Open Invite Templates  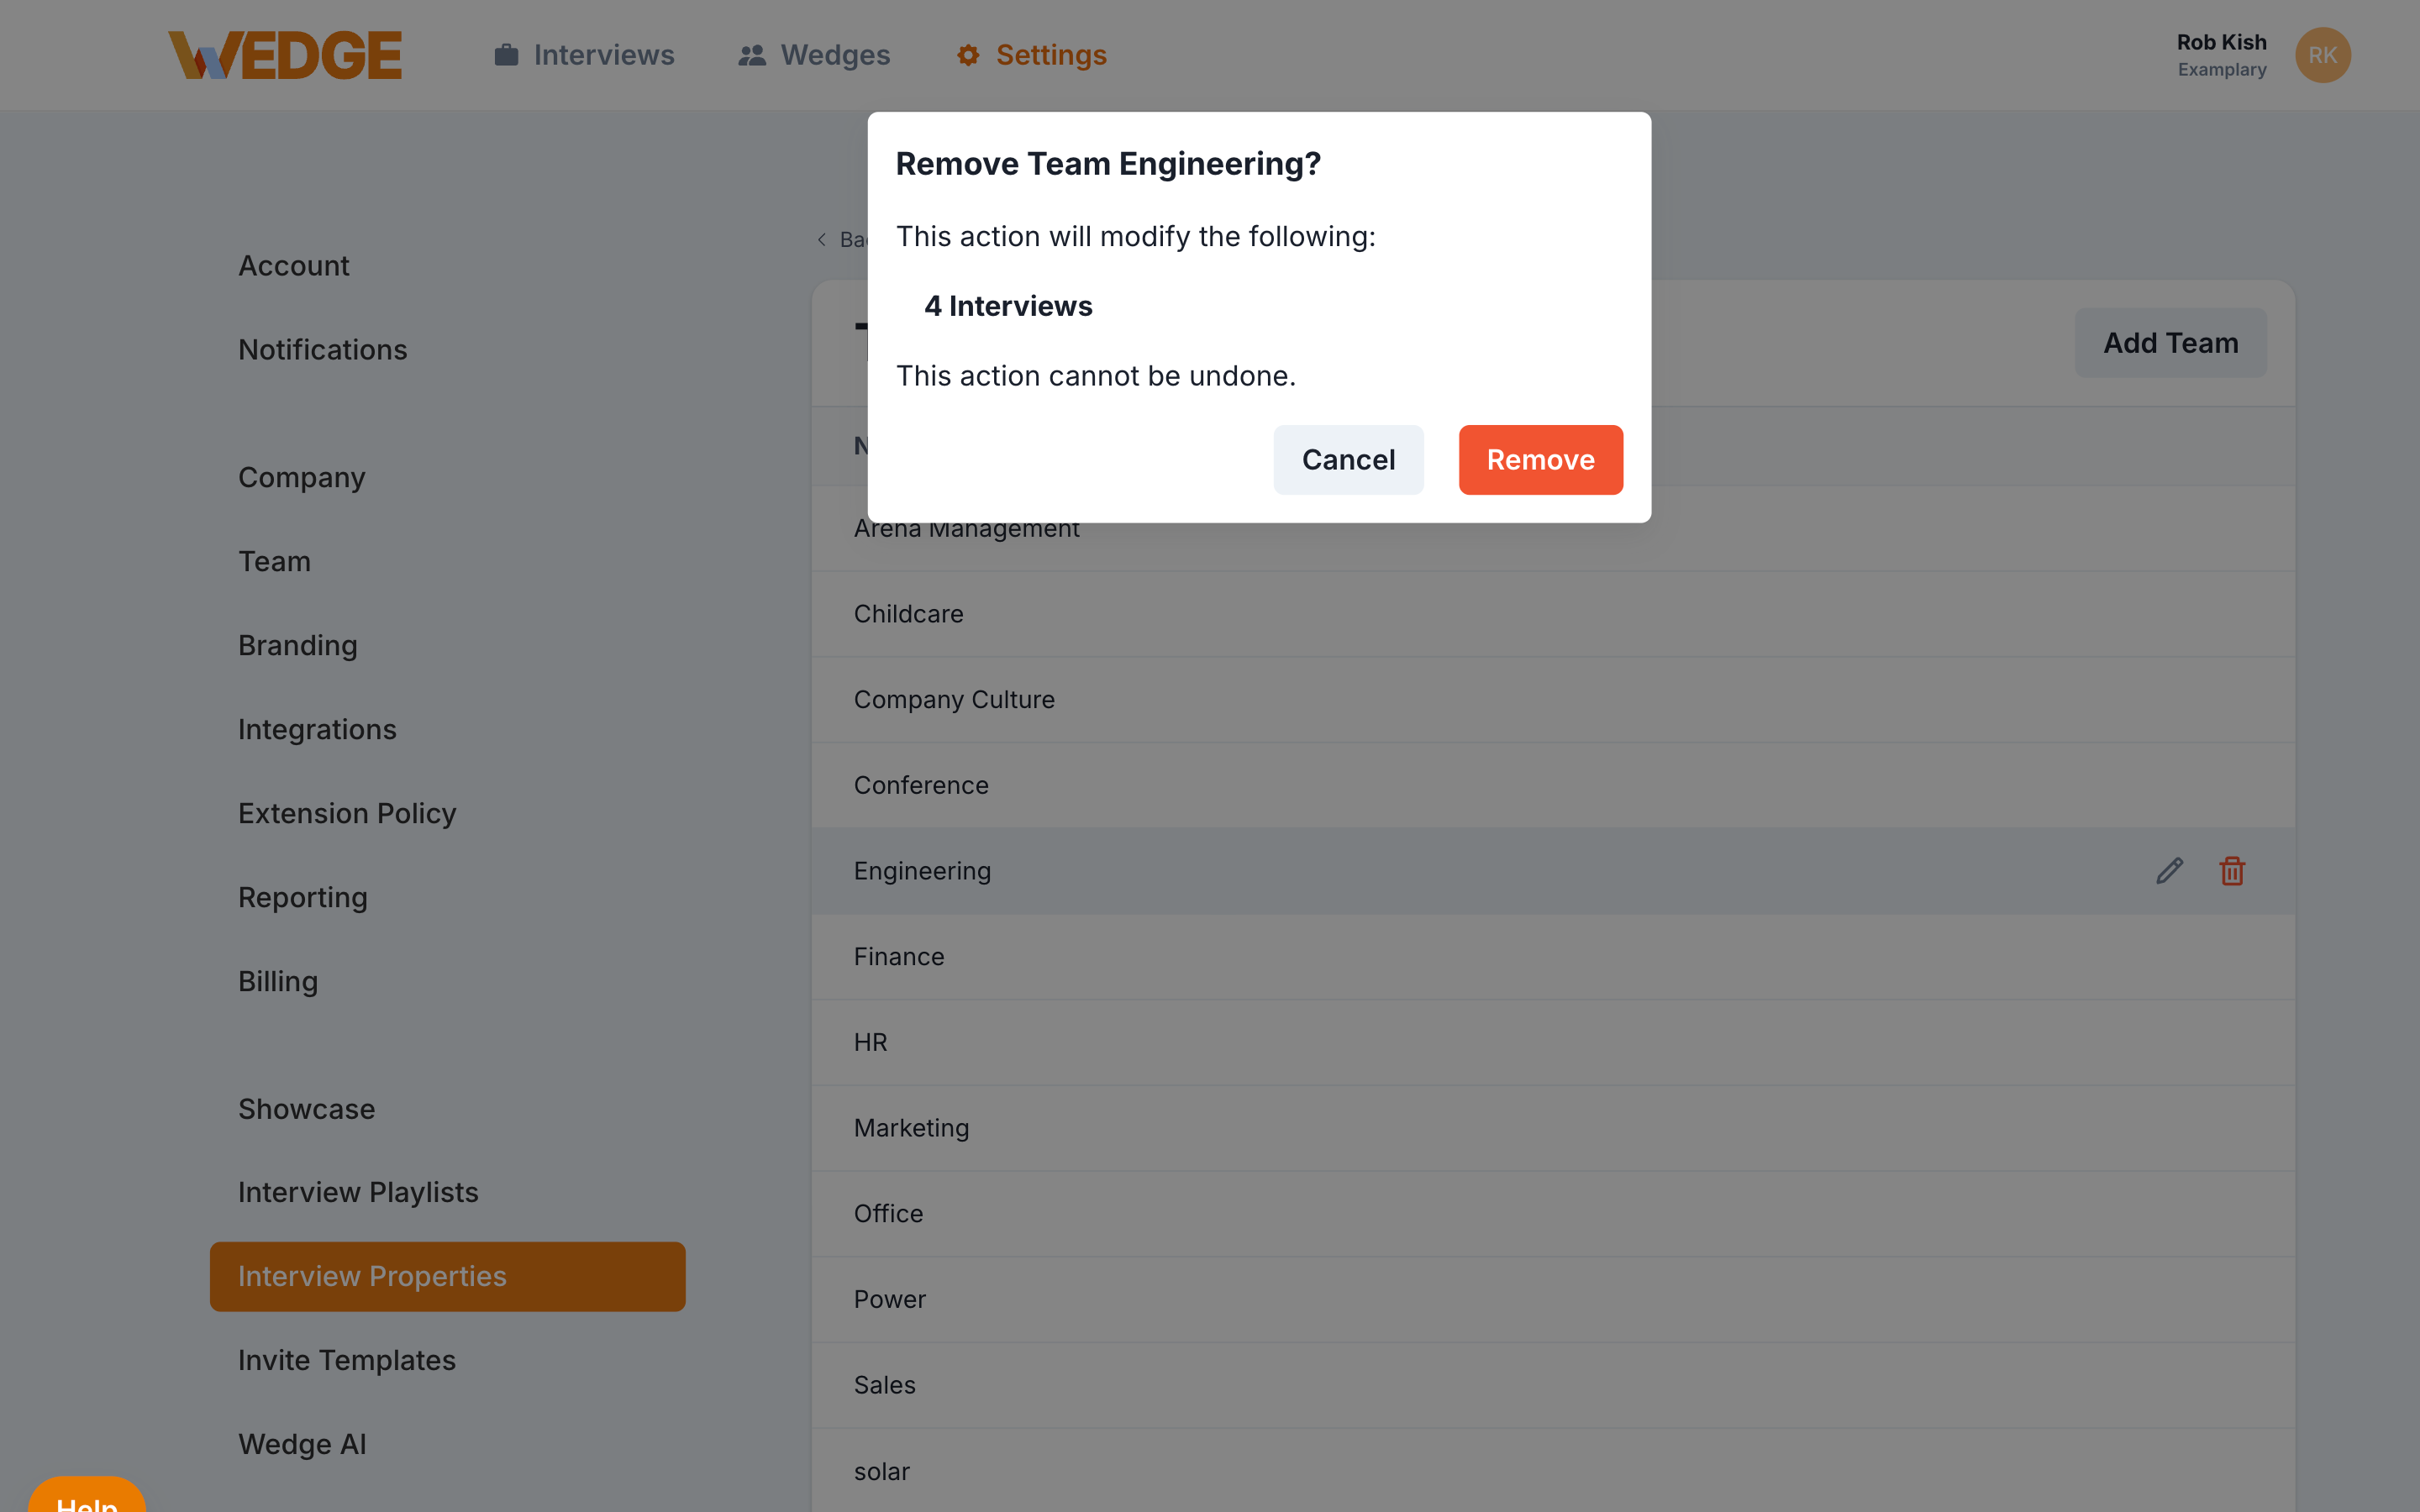pyautogui.click(x=347, y=1360)
